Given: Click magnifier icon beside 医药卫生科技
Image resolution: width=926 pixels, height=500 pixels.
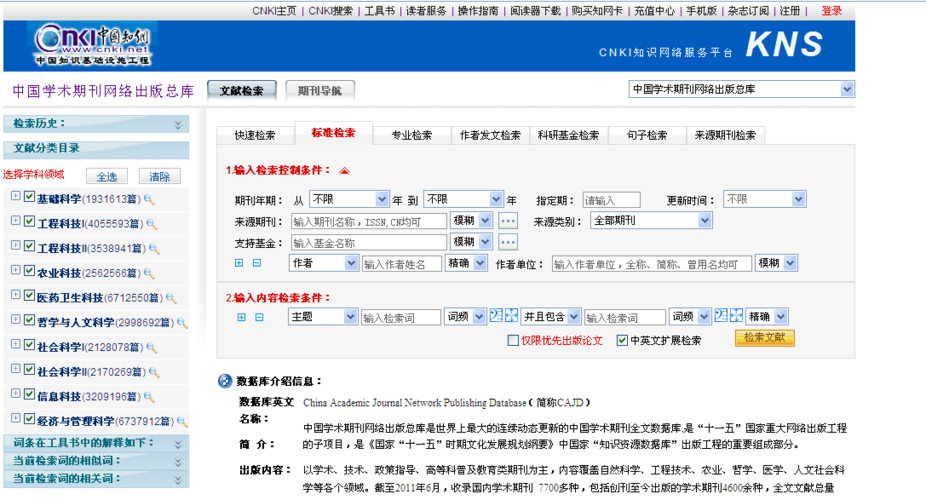Looking at the screenshot, I should 171,298.
